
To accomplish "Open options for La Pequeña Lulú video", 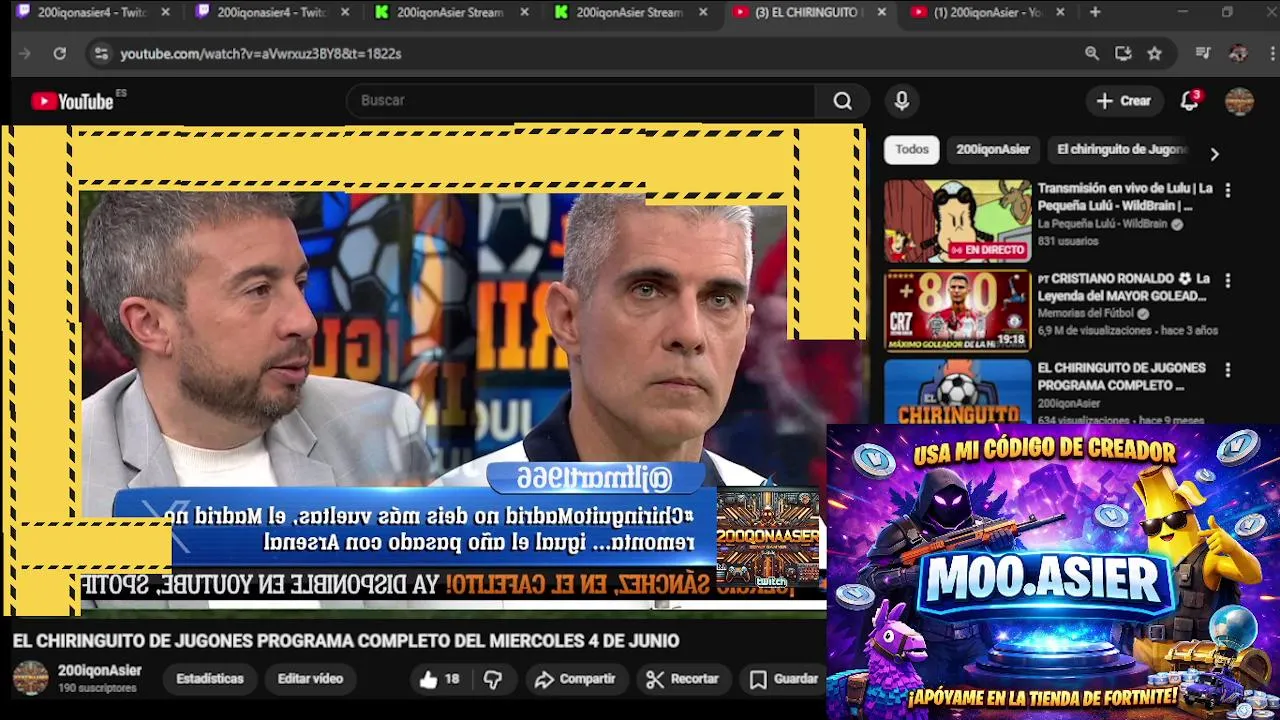I will pyautogui.click(x=1228, y=190).
